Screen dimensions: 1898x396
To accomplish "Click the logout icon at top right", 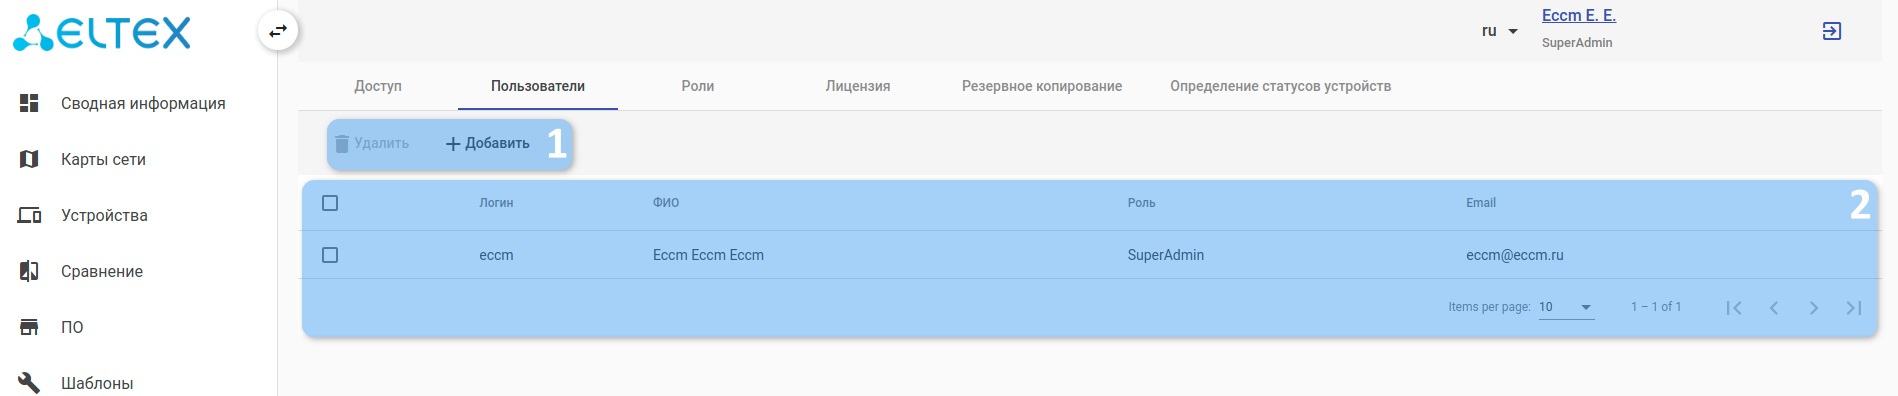I will [1832, 31].
